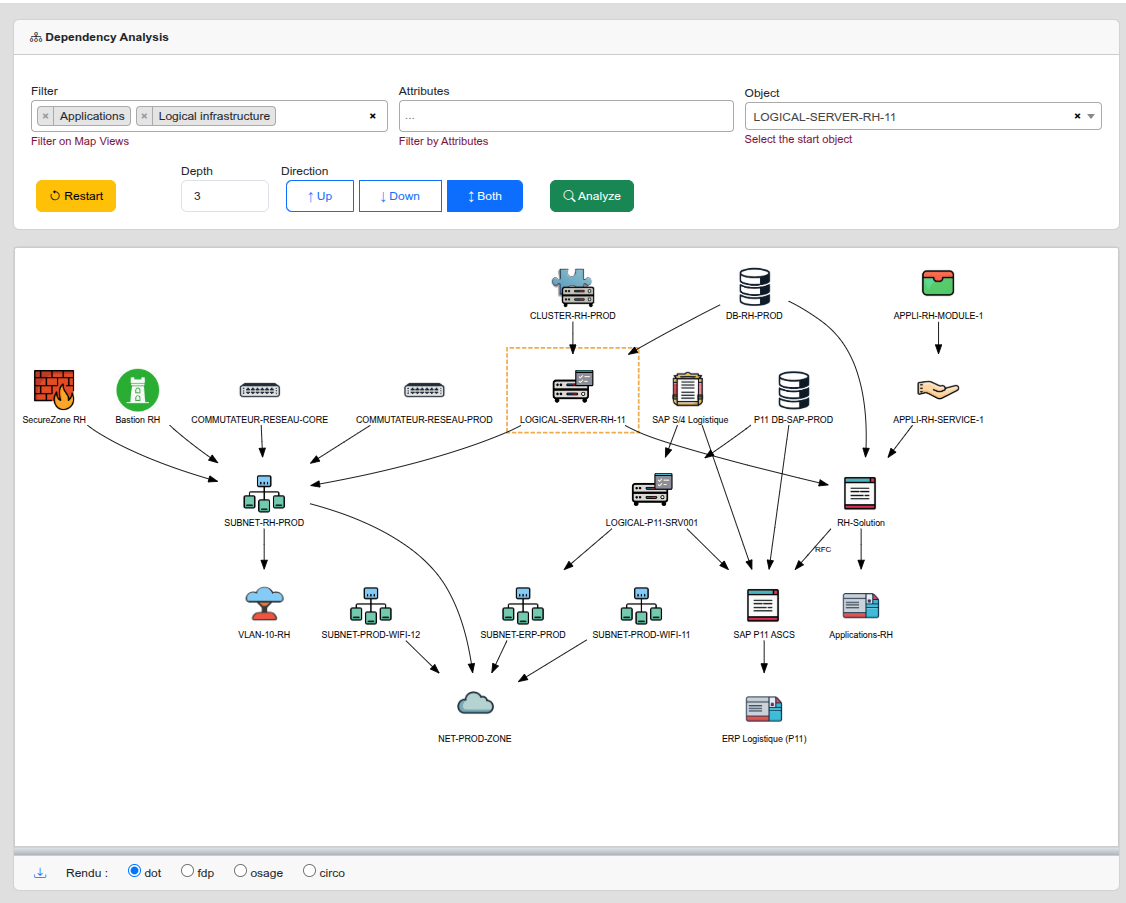Image resolution: width=1126 pixels, height=903 pixels.
Task: Remove the Applications filter tag
Action: (x=46, y=116)
